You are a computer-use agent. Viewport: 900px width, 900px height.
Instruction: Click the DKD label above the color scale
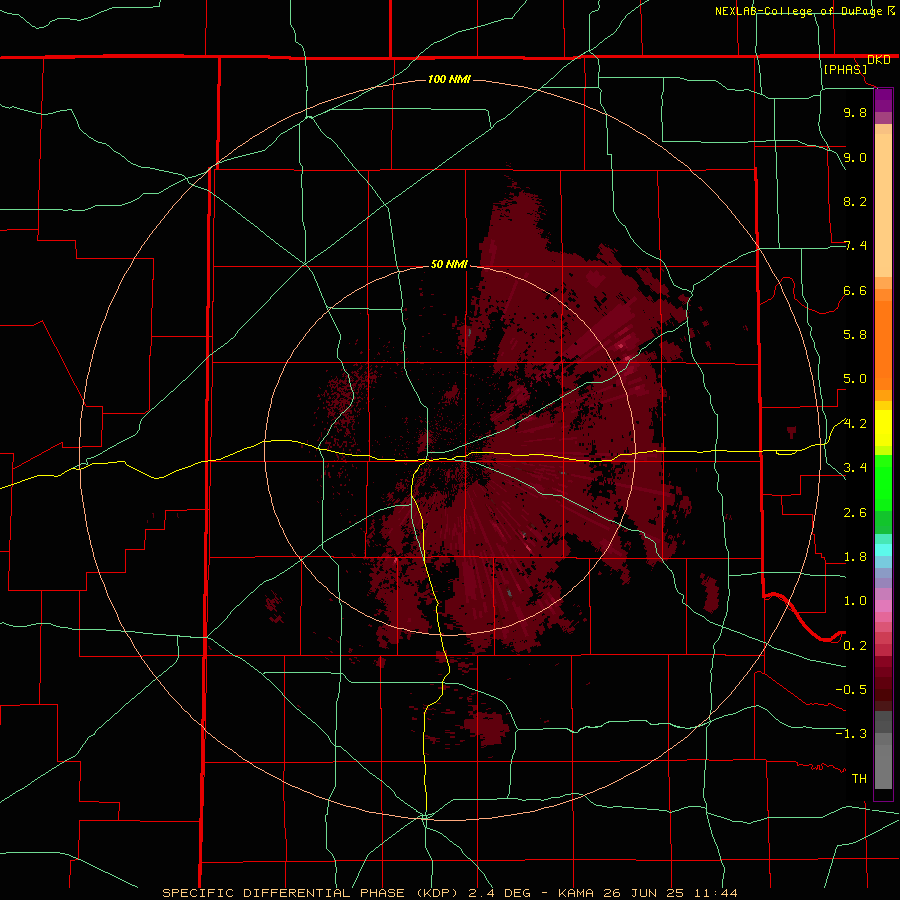coord(878,60)
